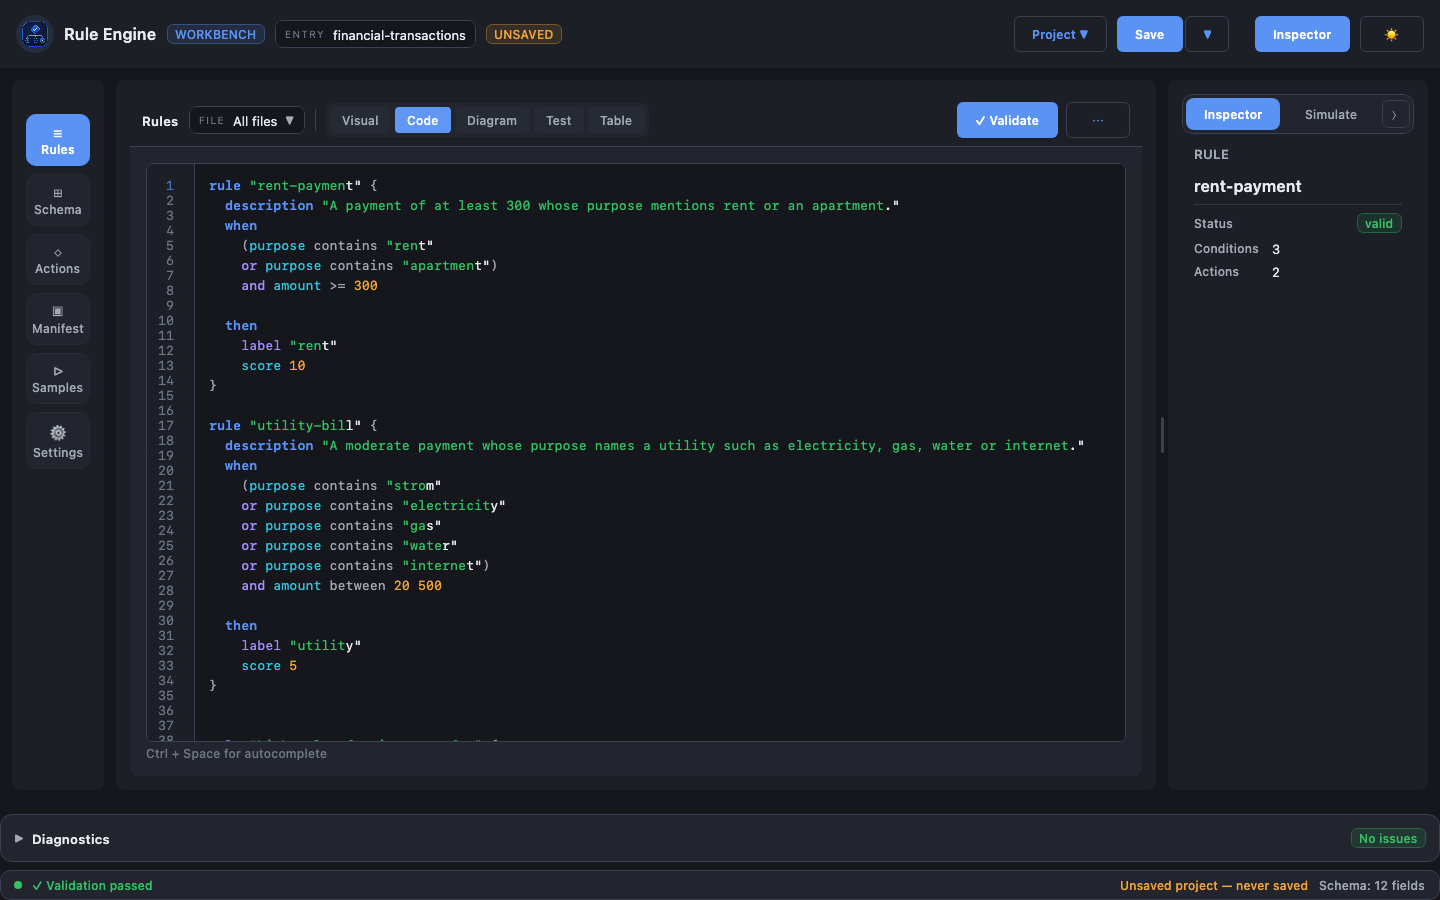The image size is (1440, 900).
Task: Click the Rule Engine logo icon
Action: [x=35, y=34]
